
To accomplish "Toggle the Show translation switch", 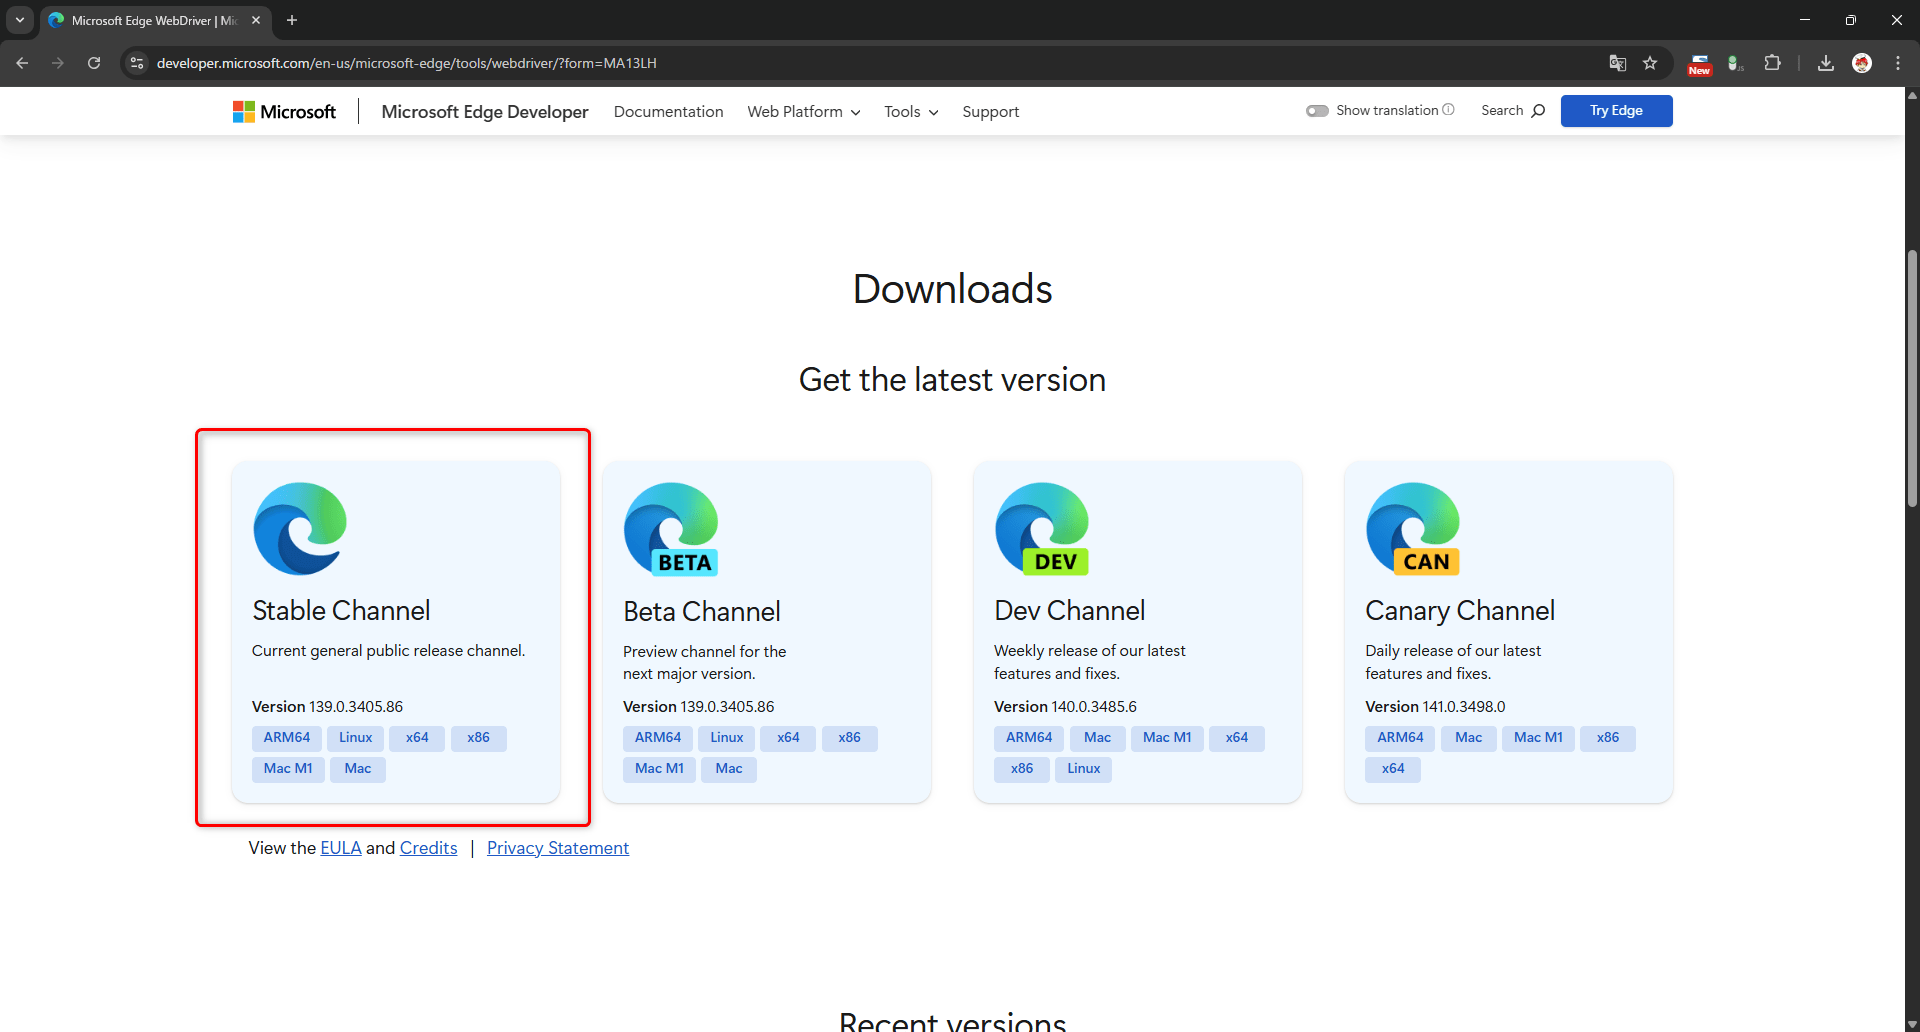I will 1317,111.
